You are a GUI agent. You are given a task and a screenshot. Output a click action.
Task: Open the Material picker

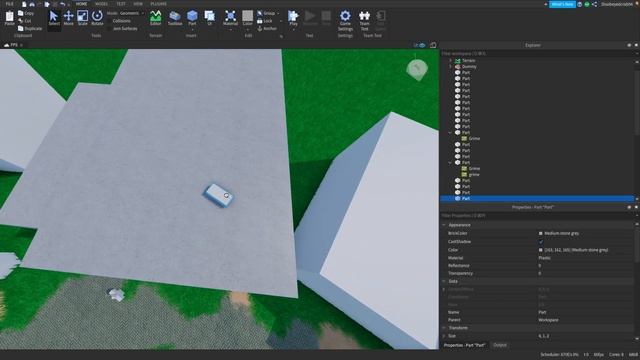(230, 18)
